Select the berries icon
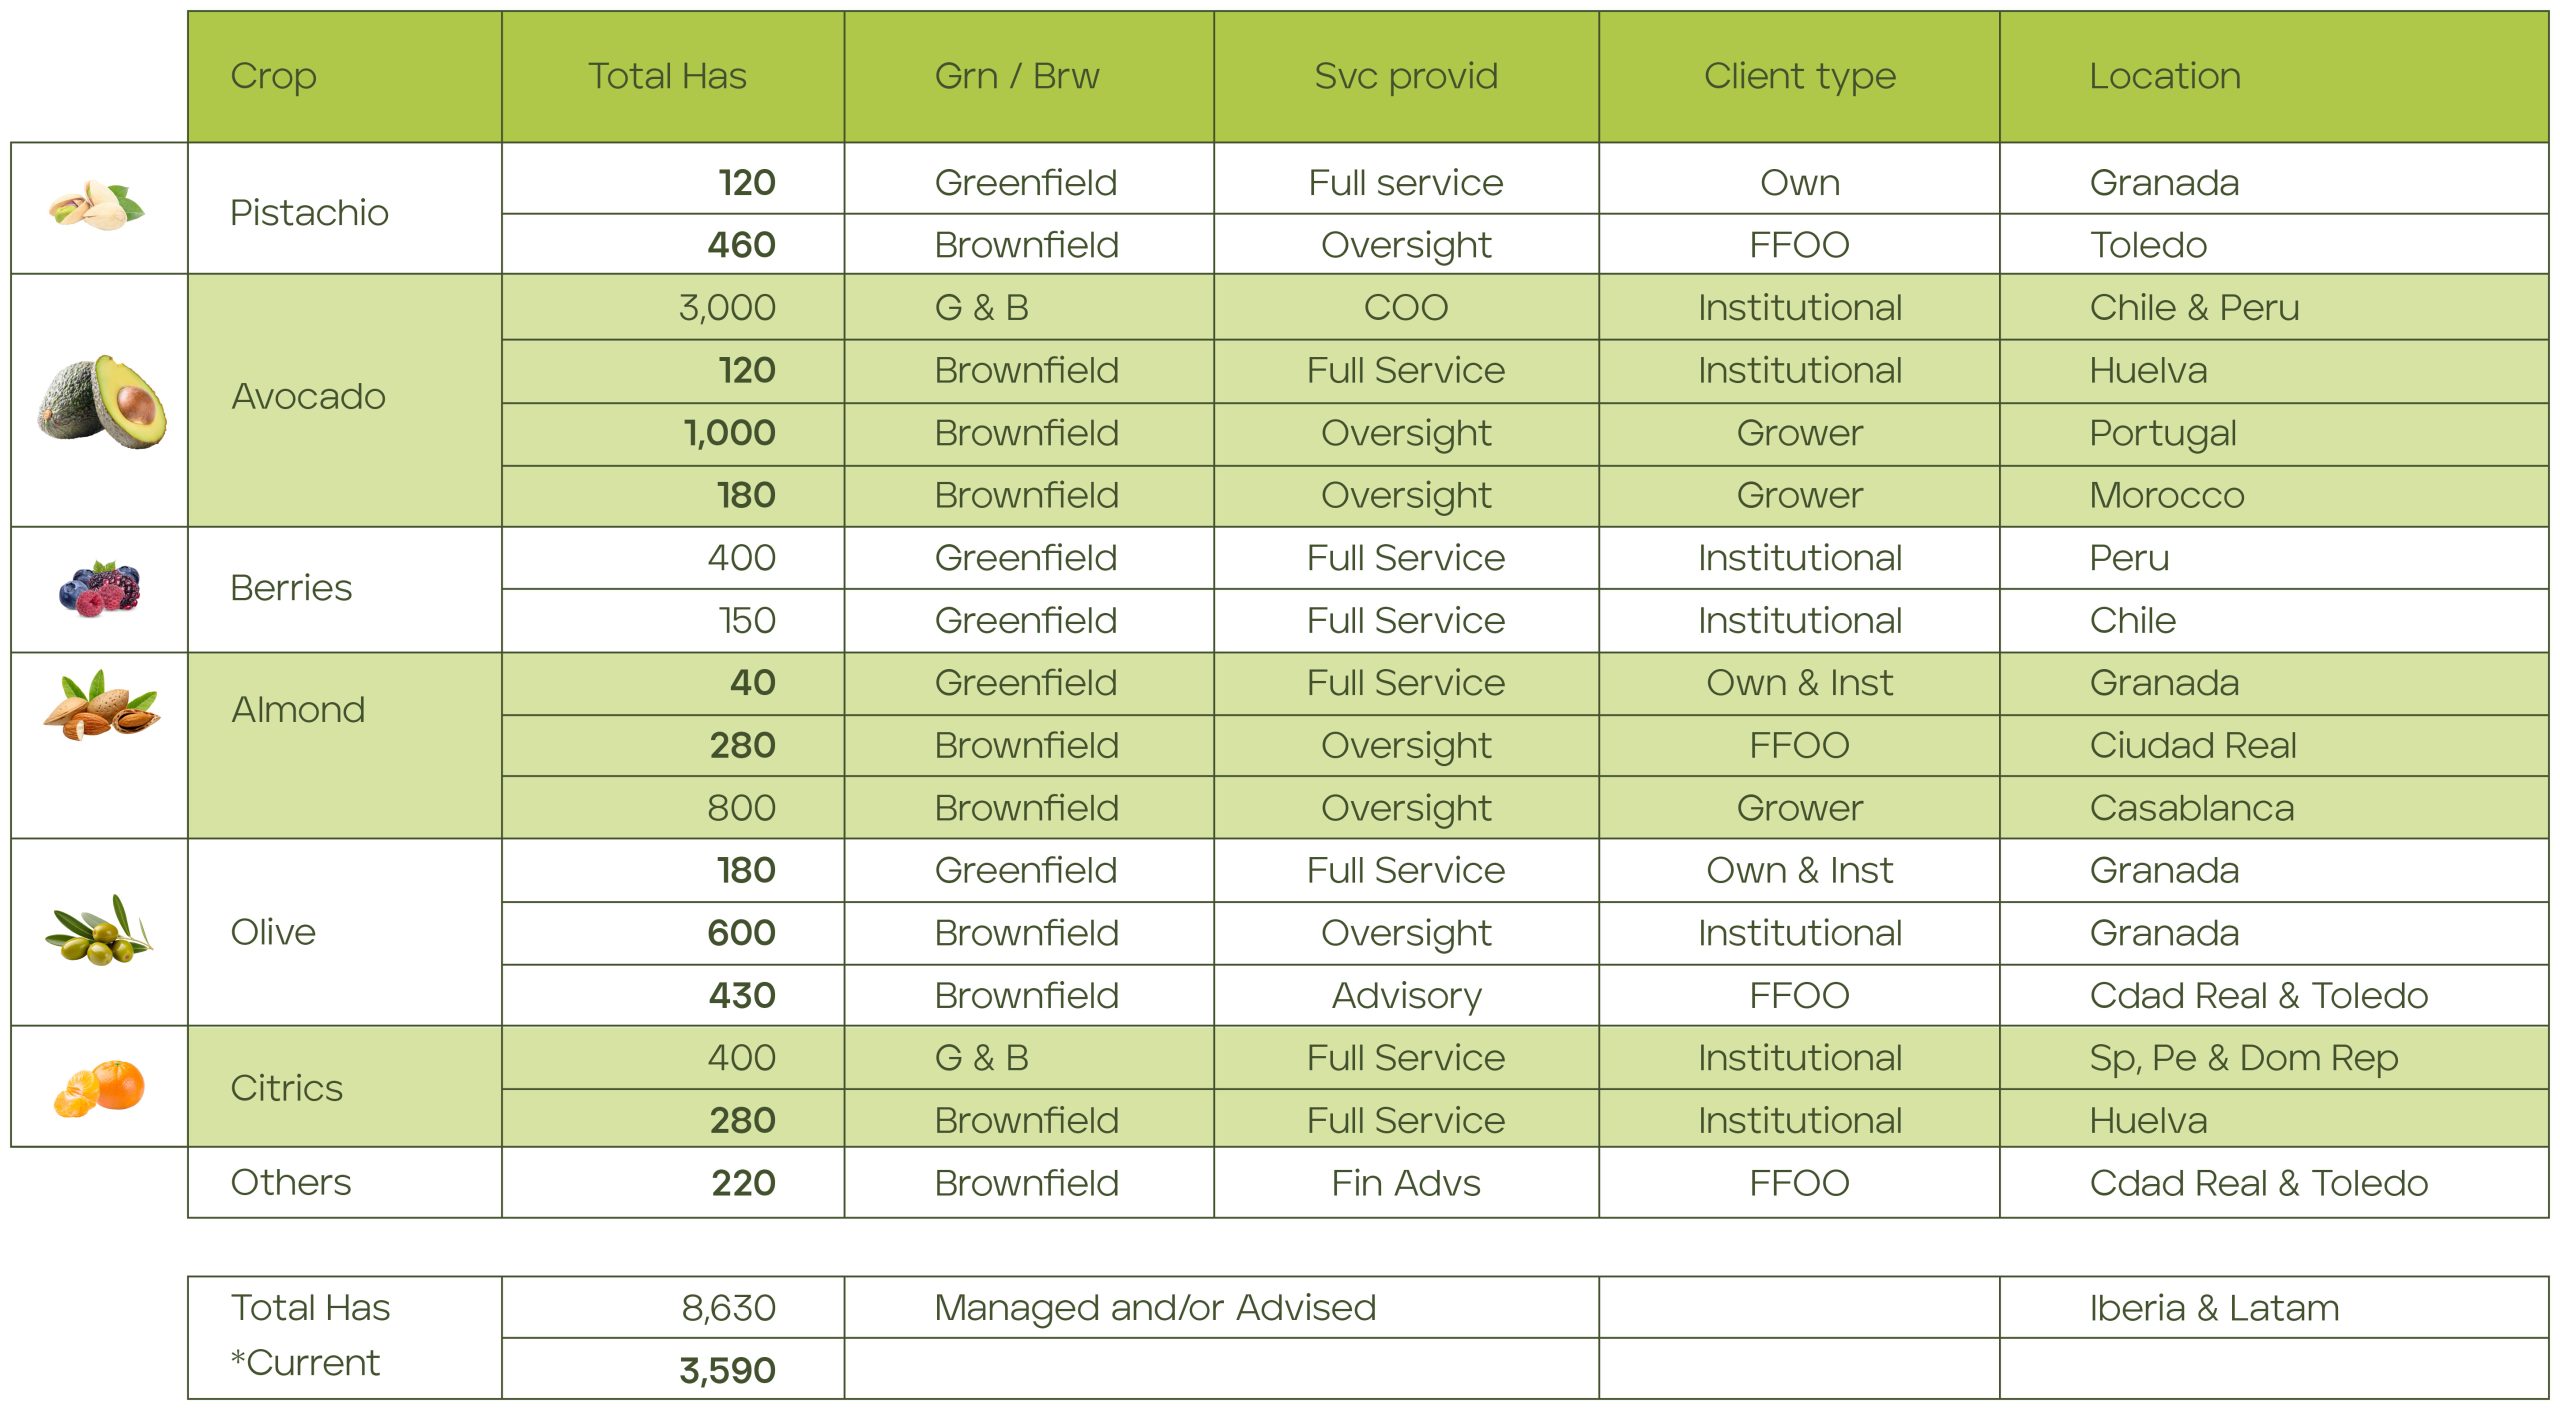Image resolution: width=2560 pixels, height=1410 pixels. pos(99,588)
